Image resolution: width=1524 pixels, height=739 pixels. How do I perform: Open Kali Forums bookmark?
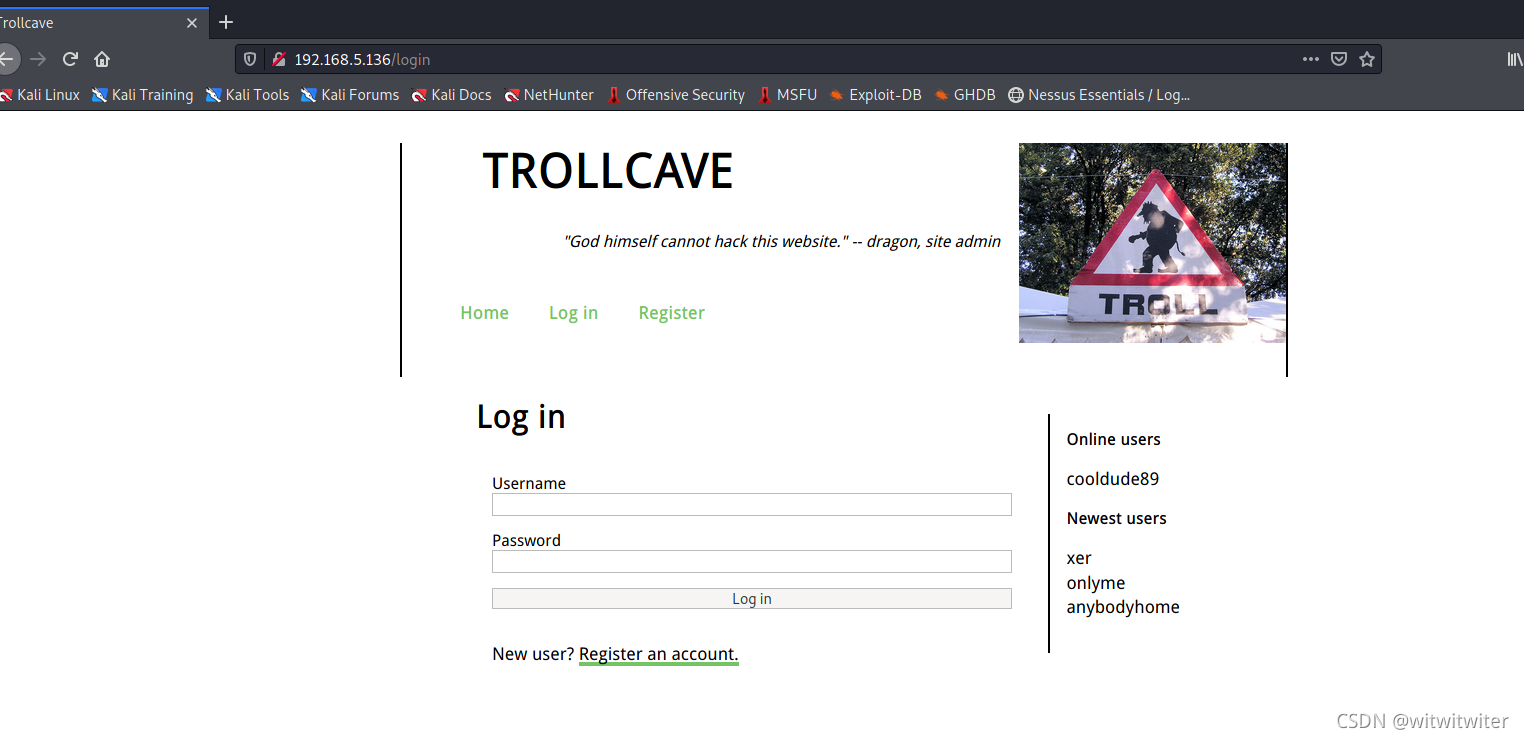click(350, 95)
